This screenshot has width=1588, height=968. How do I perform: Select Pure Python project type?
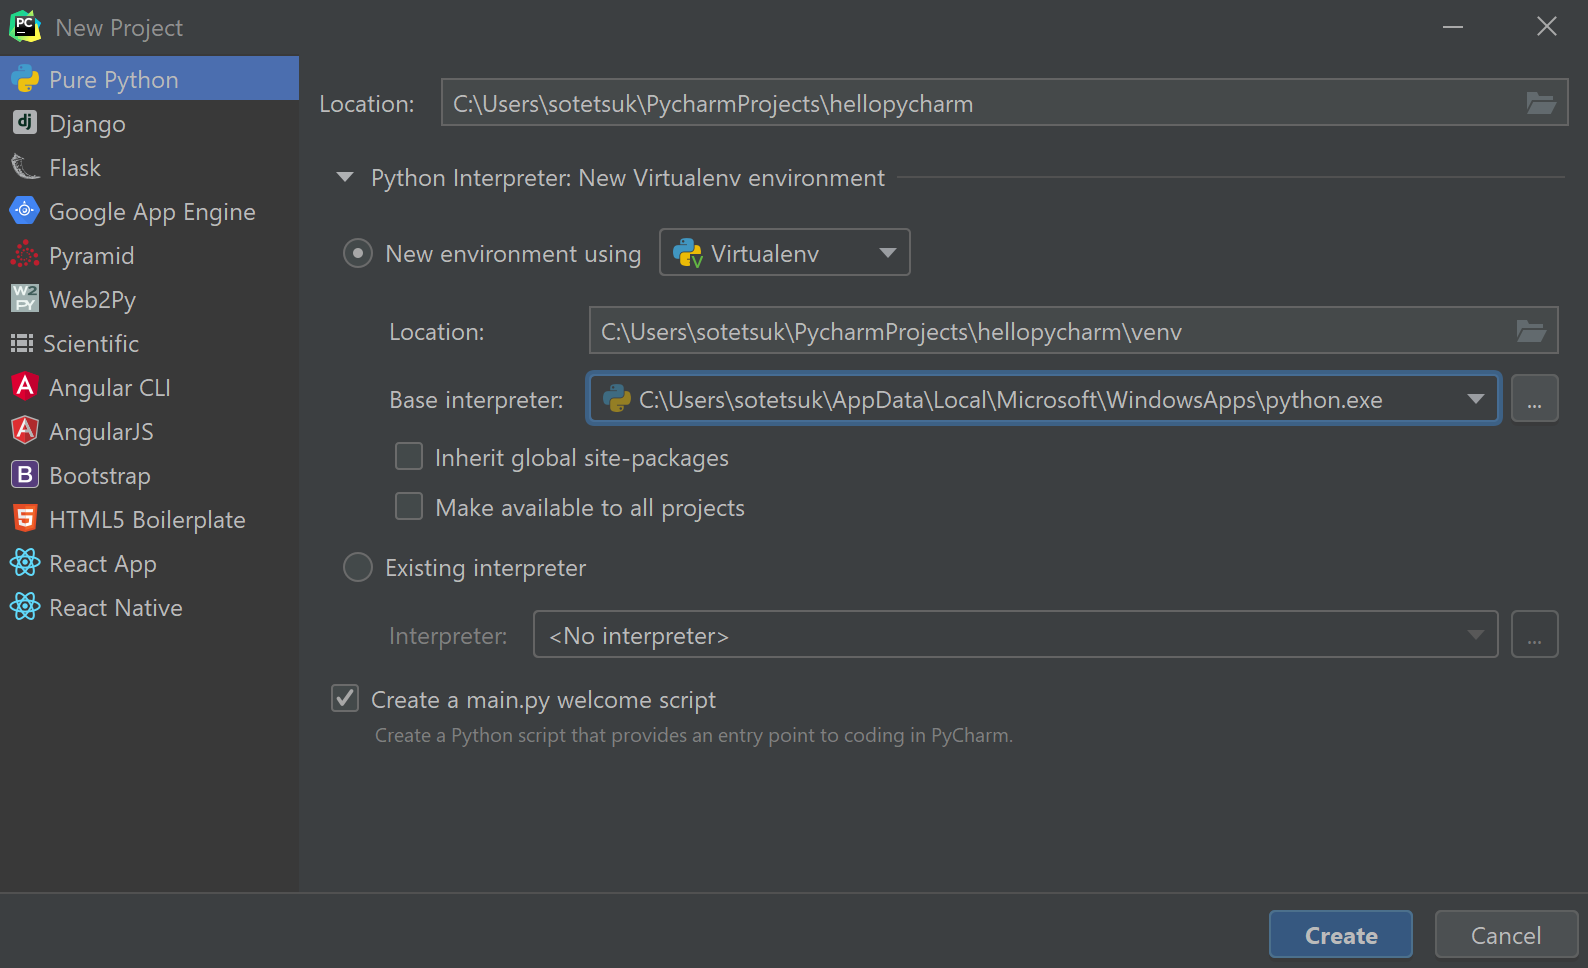[x=149, y=78]
